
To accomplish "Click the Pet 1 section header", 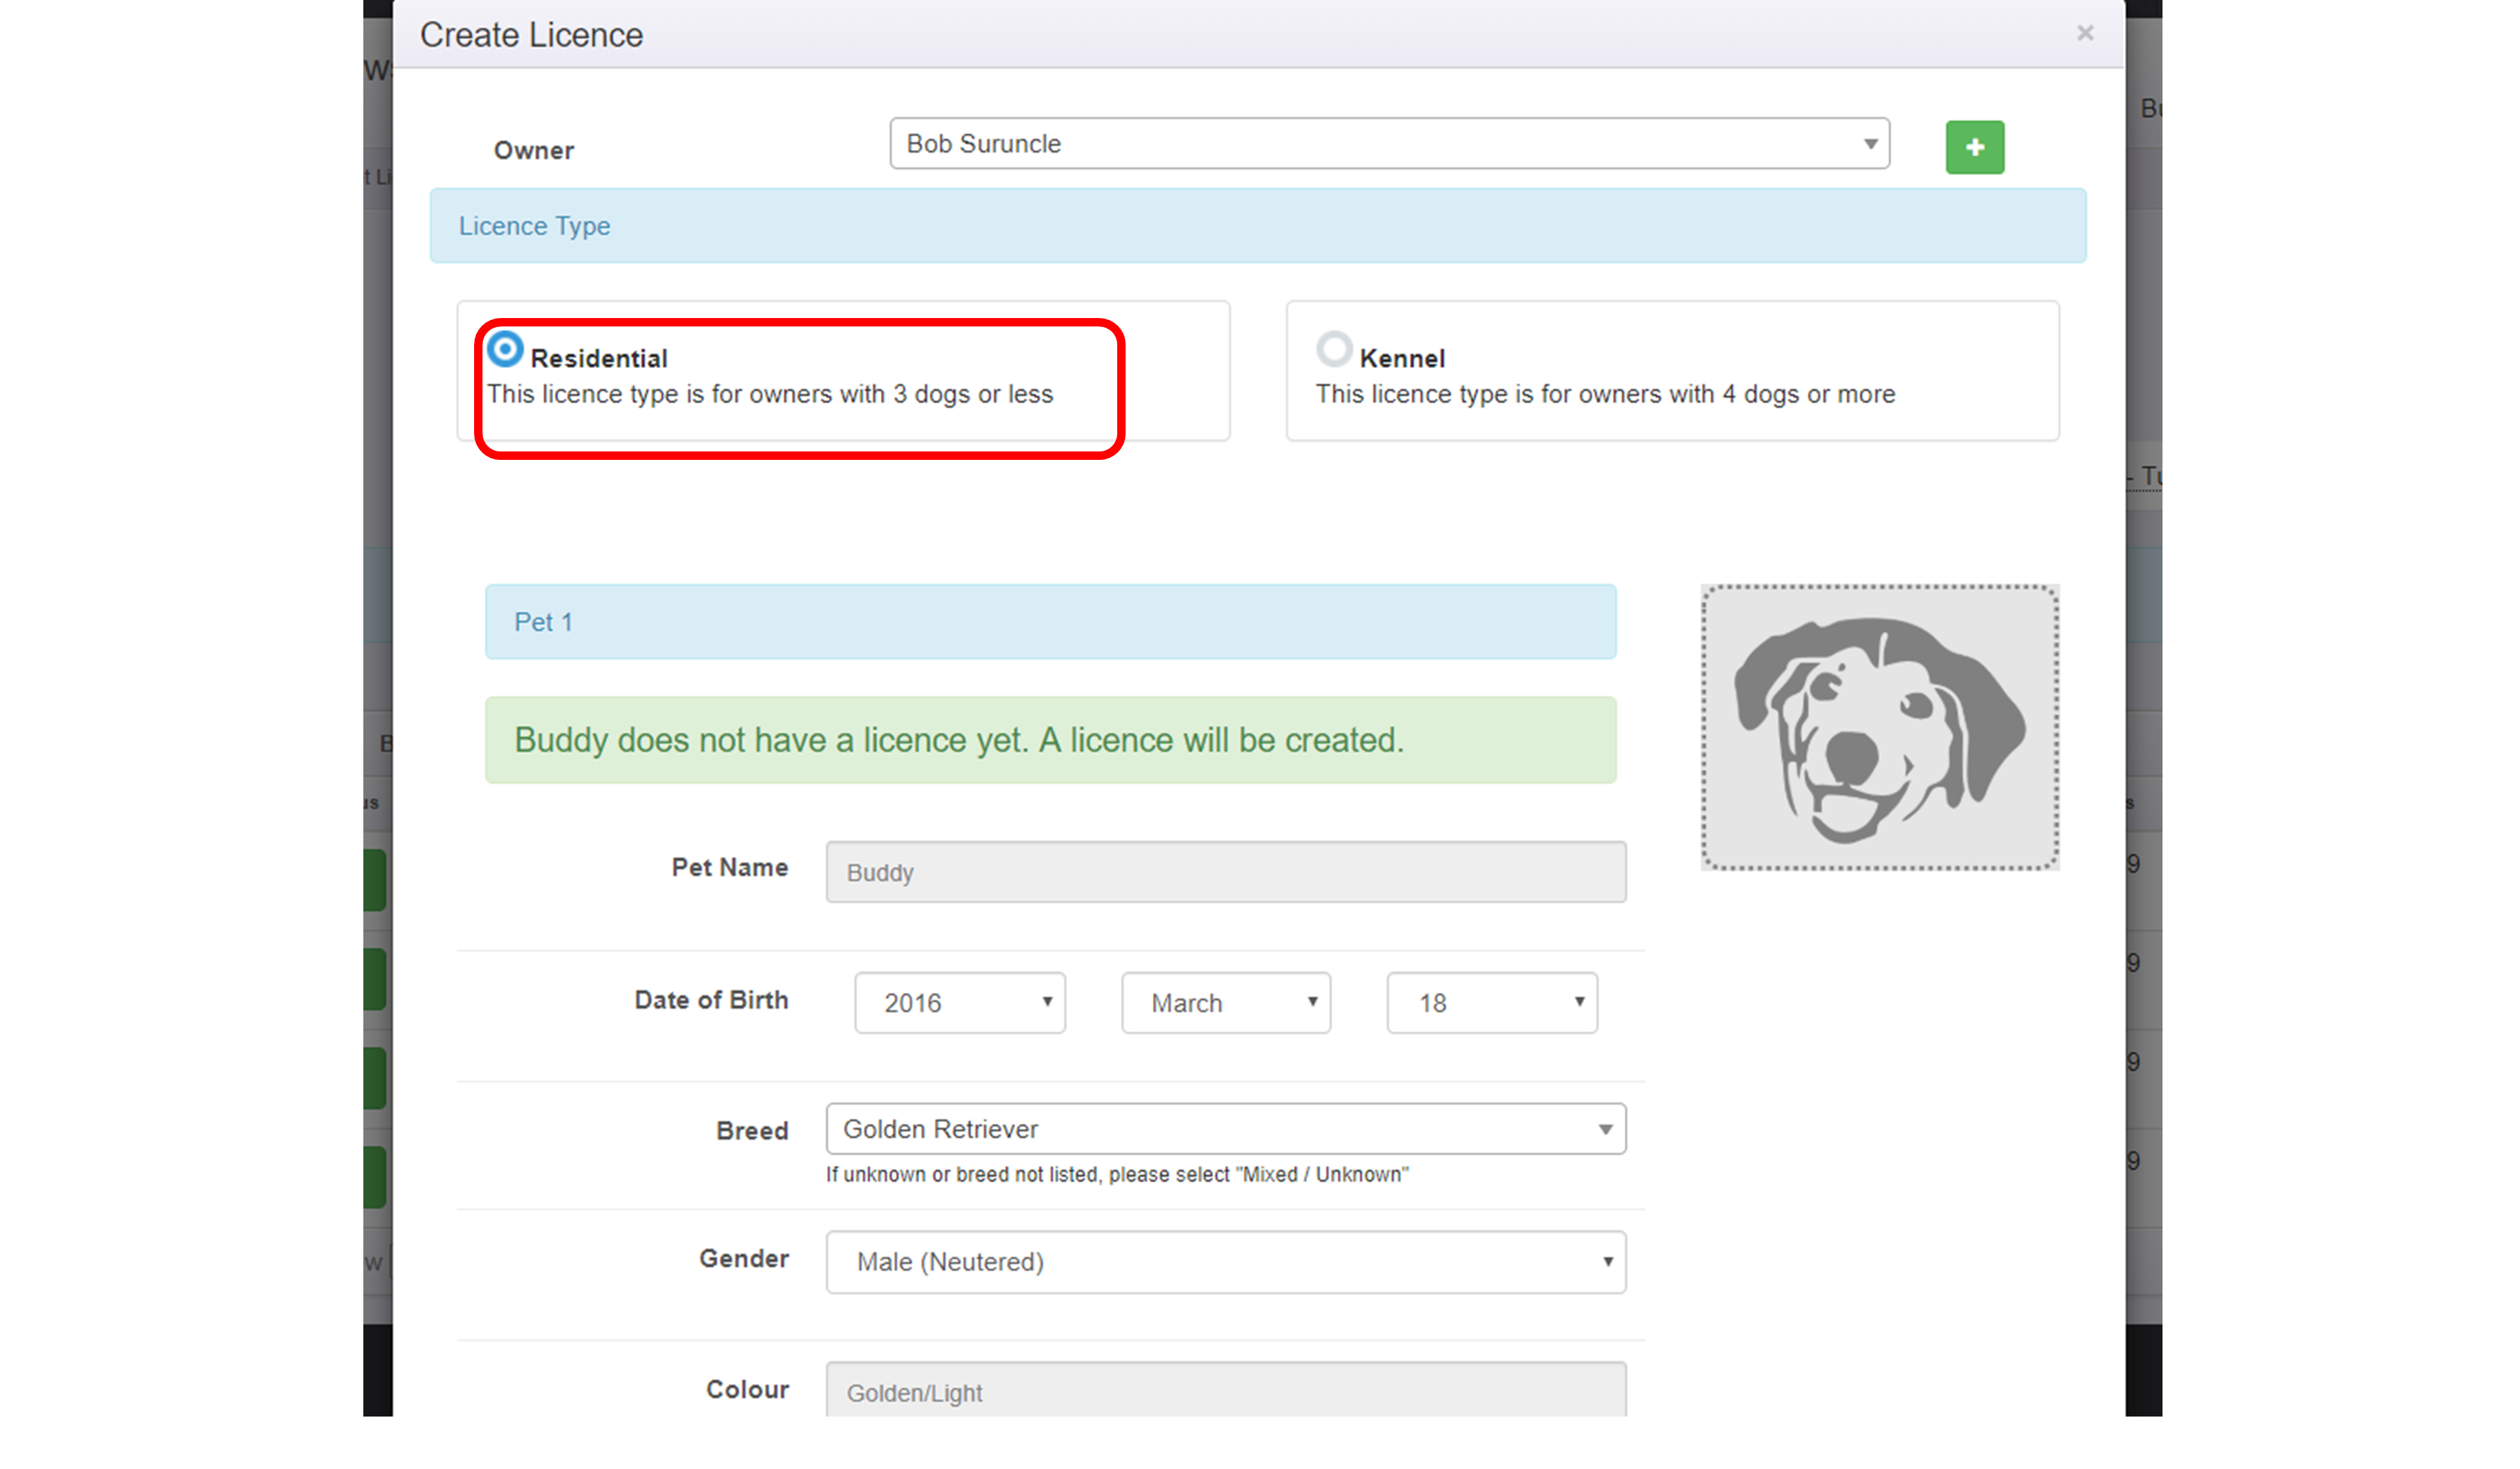I will coord(1050,622).
